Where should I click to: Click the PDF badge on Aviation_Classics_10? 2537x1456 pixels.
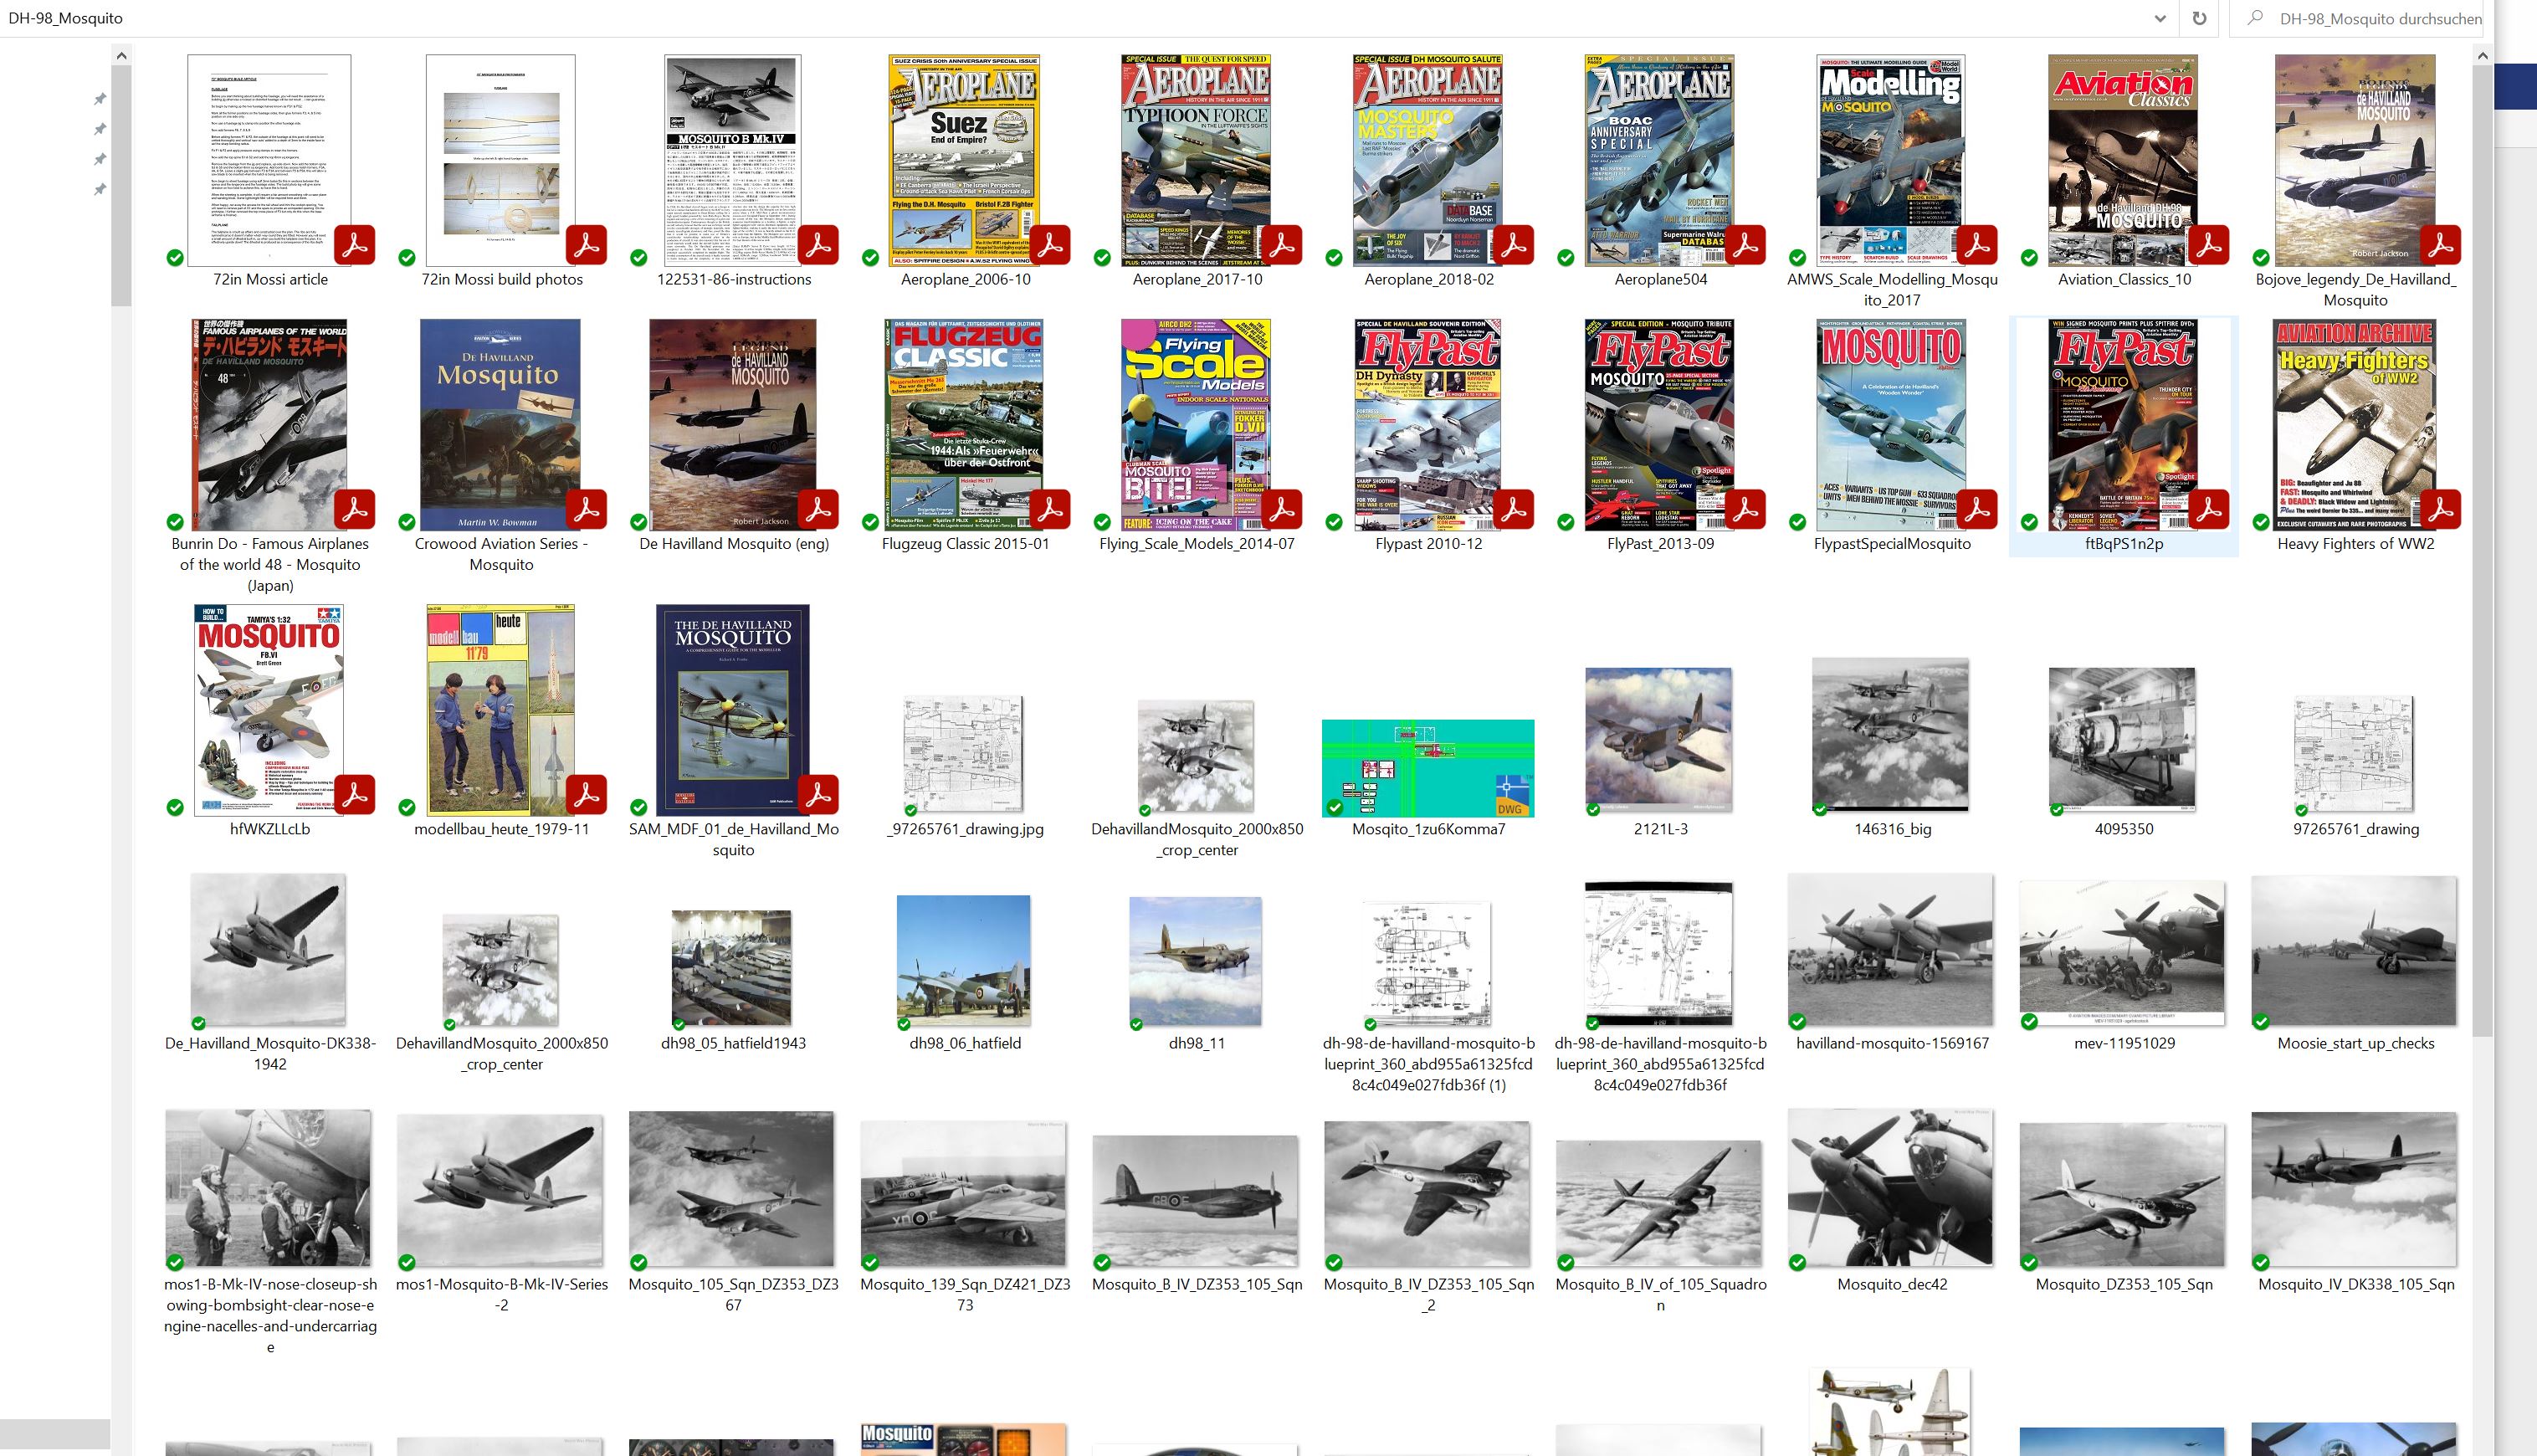(x=2208, y=245)
